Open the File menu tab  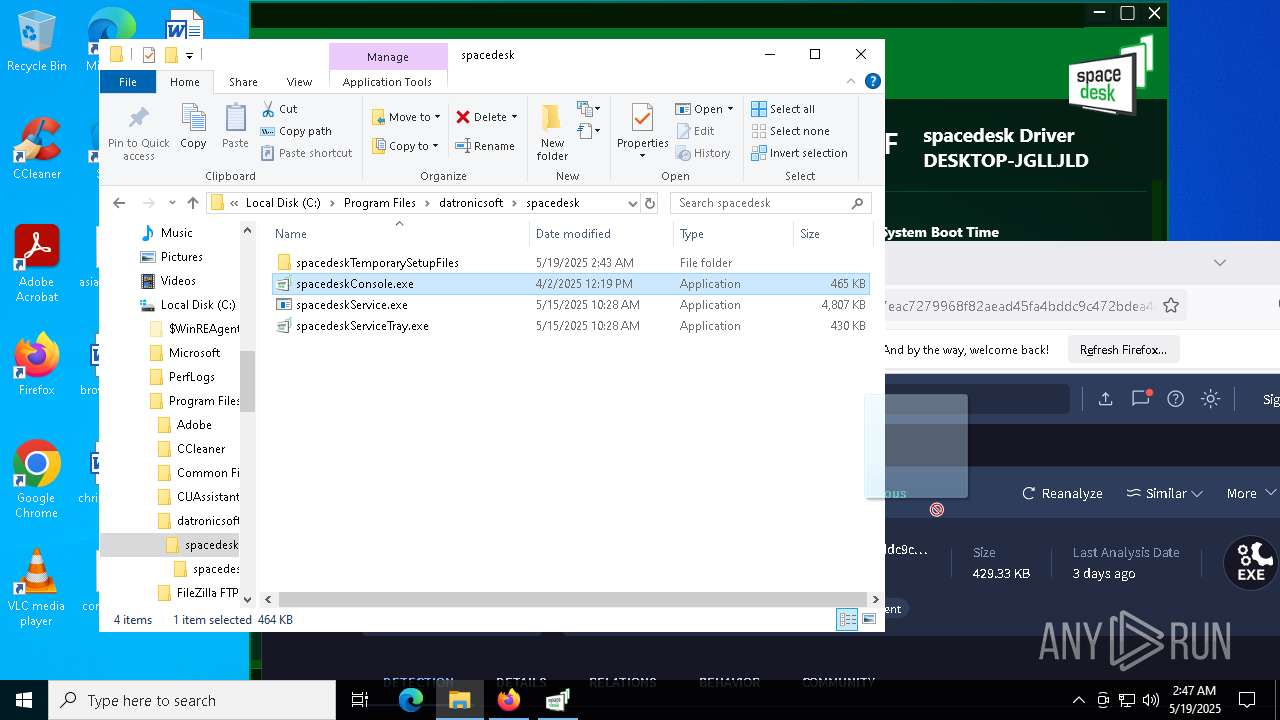(x=128, y=82)
